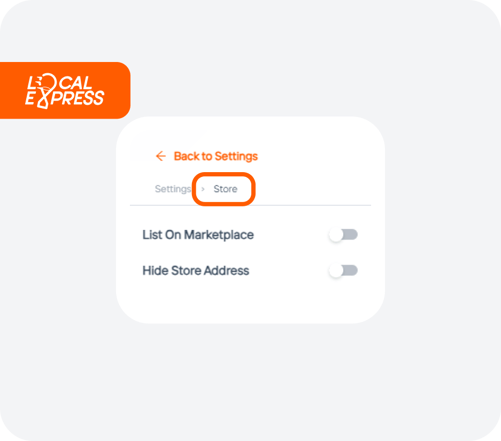Click the word EXPRESS in the logo
501x441 pixels.
click(65, 99)
